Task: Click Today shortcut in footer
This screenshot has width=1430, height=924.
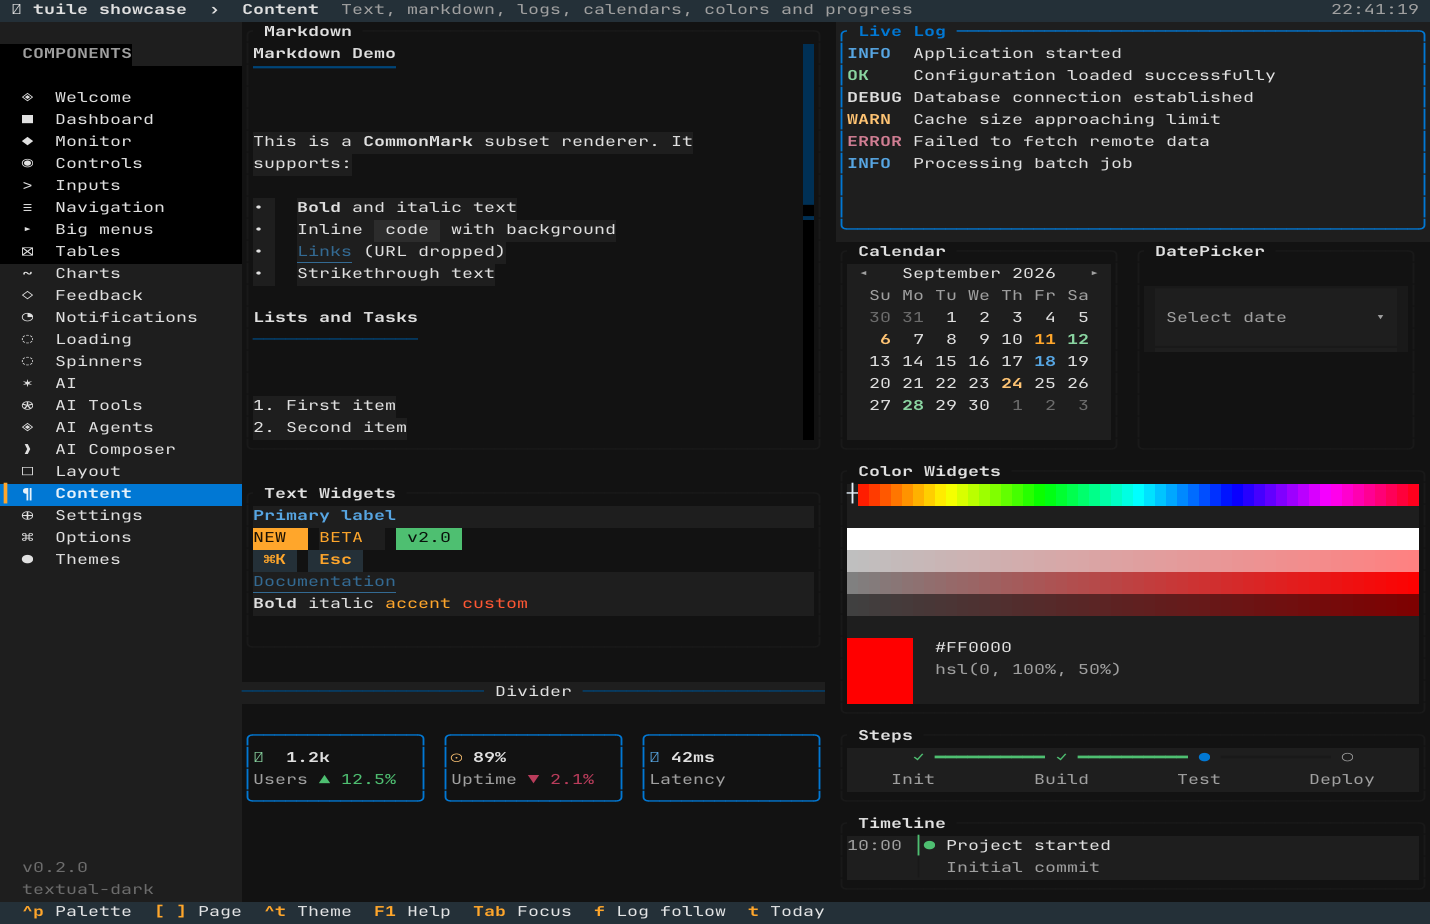Action: tap(786, 911)
